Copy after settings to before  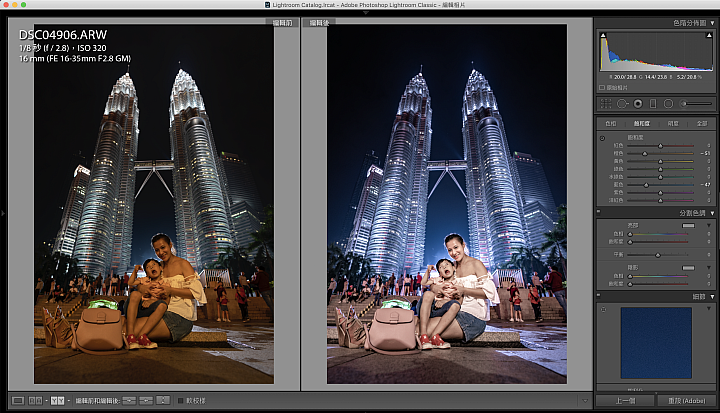[146, 401]
